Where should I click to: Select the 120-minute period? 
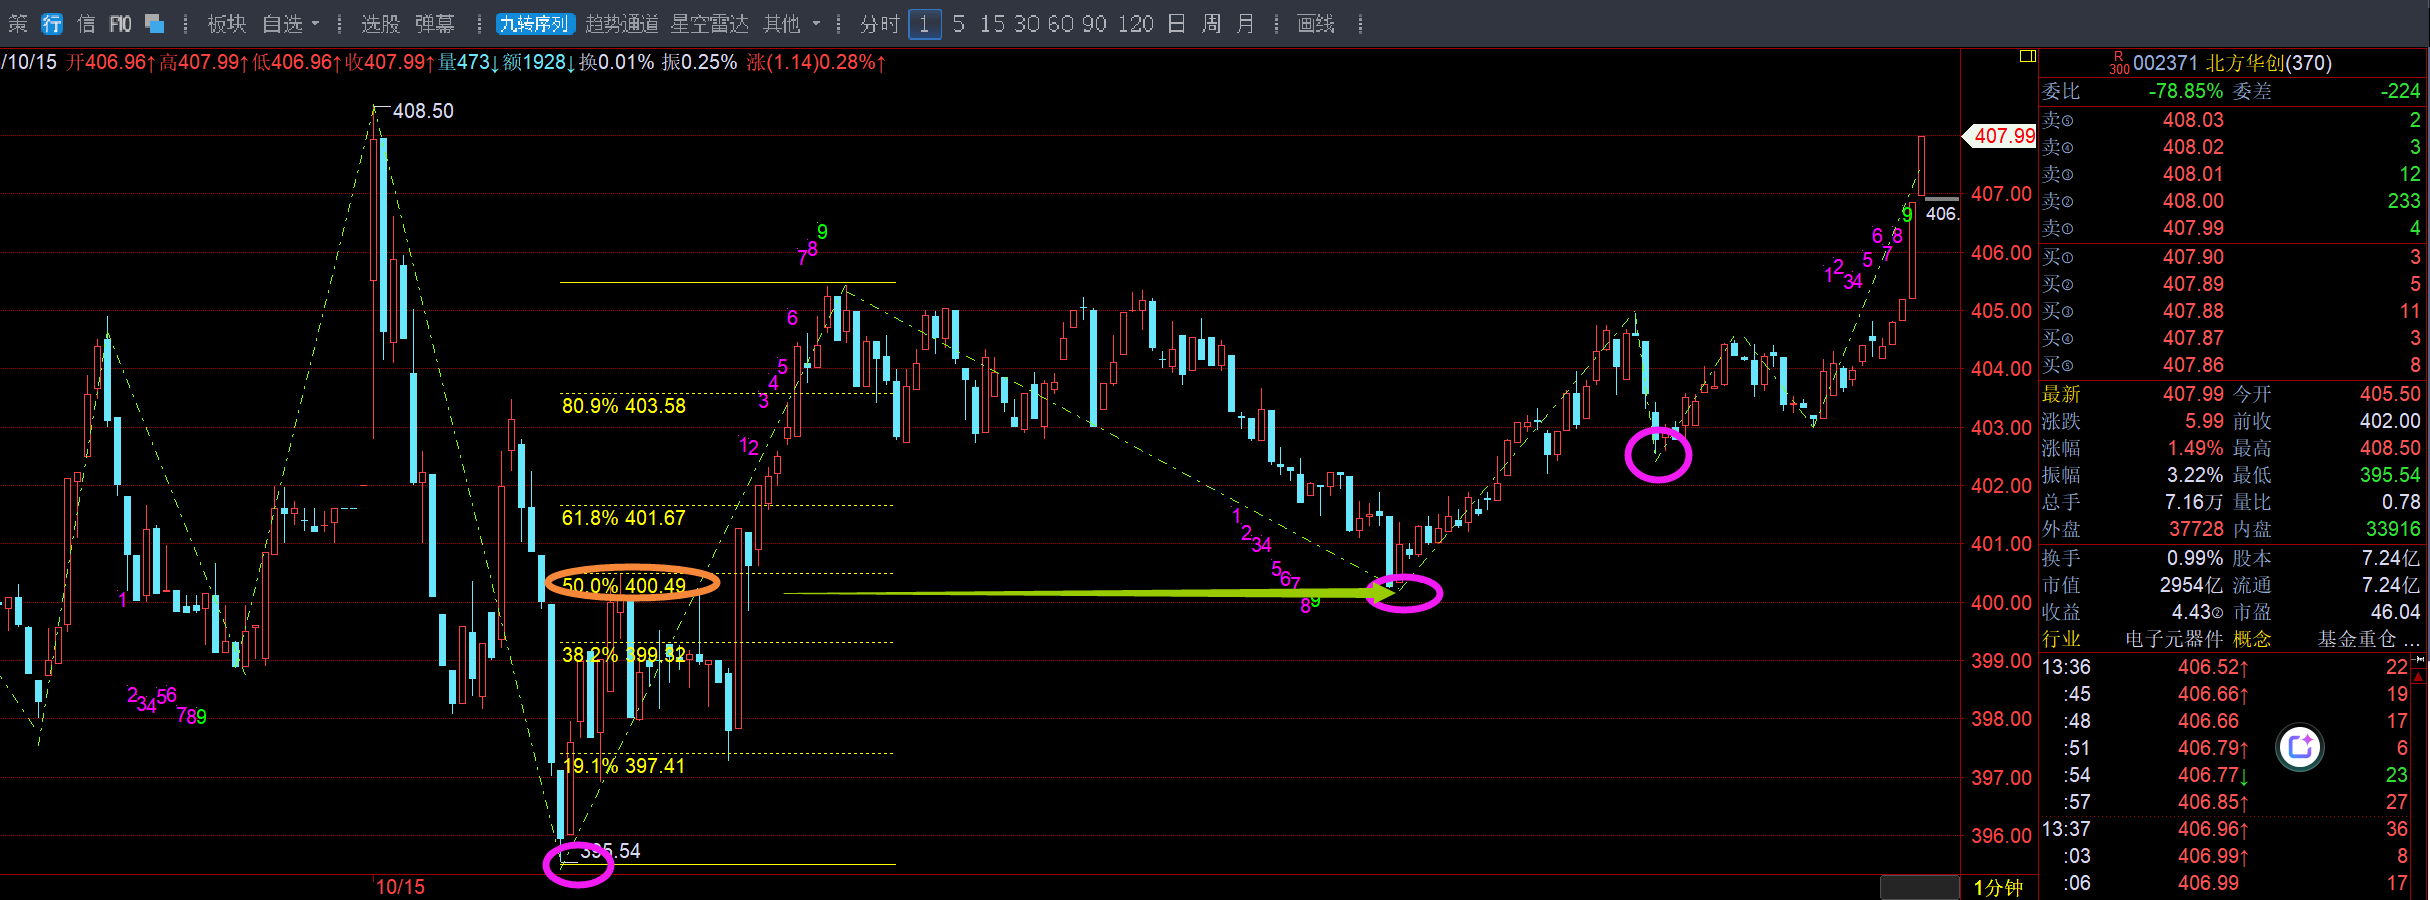click(x=1136, y=24)
